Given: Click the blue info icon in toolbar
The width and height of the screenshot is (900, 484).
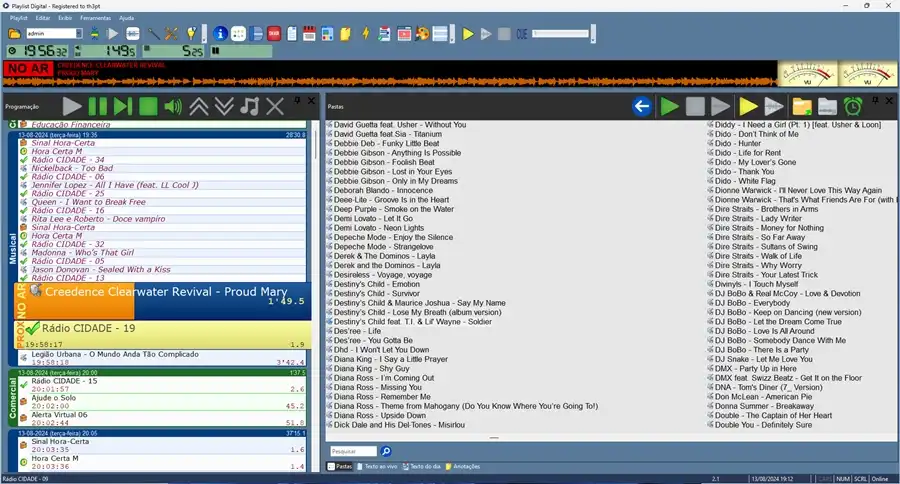Looking at the screenshot, I should [x=220, y=34].
